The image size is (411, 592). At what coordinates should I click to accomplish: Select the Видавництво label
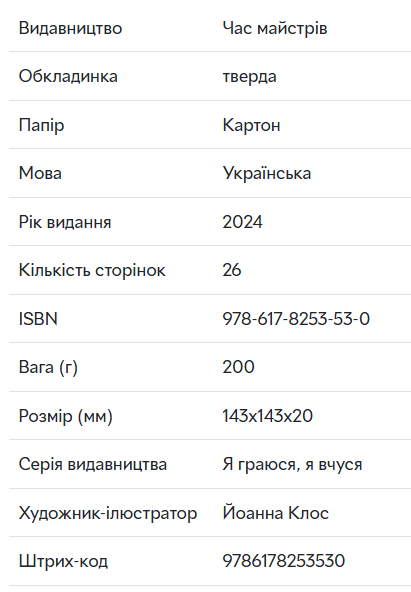point(71,28)
